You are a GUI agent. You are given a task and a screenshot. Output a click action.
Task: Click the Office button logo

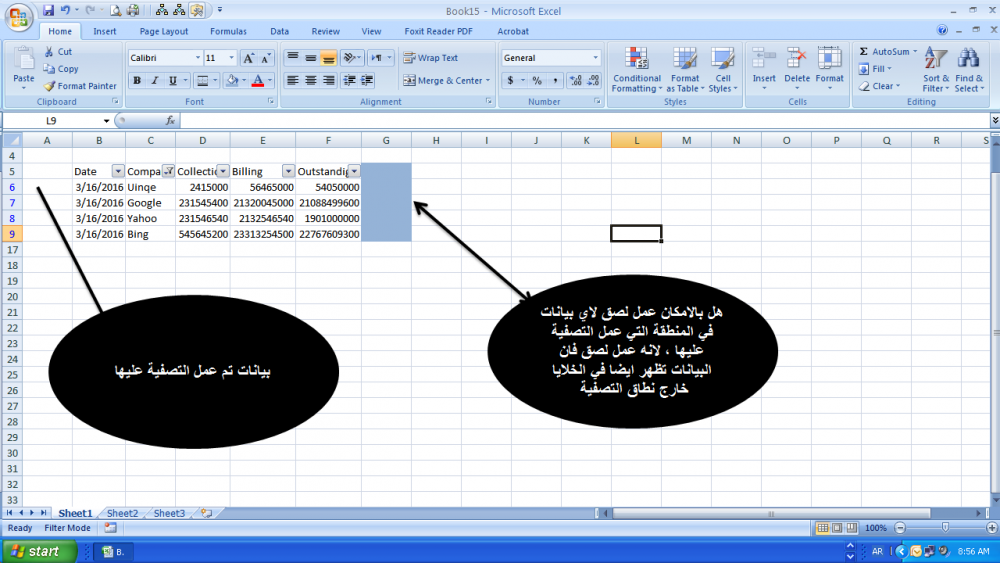point(18,17)
